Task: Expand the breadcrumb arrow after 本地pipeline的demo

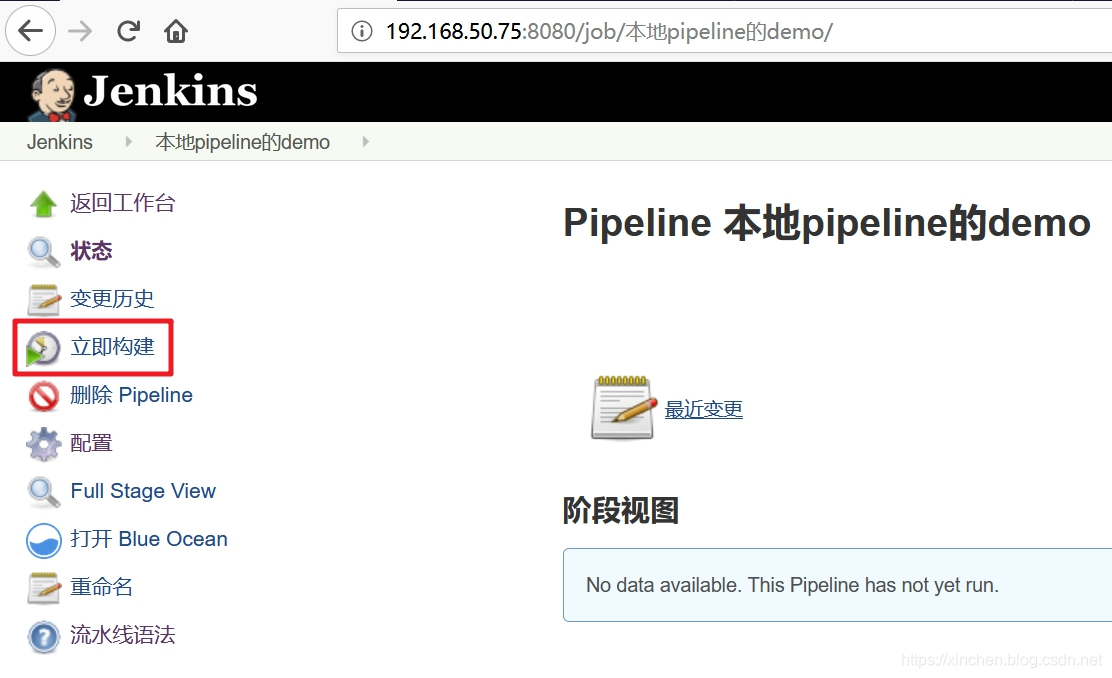Action: [x=365, y=142]
